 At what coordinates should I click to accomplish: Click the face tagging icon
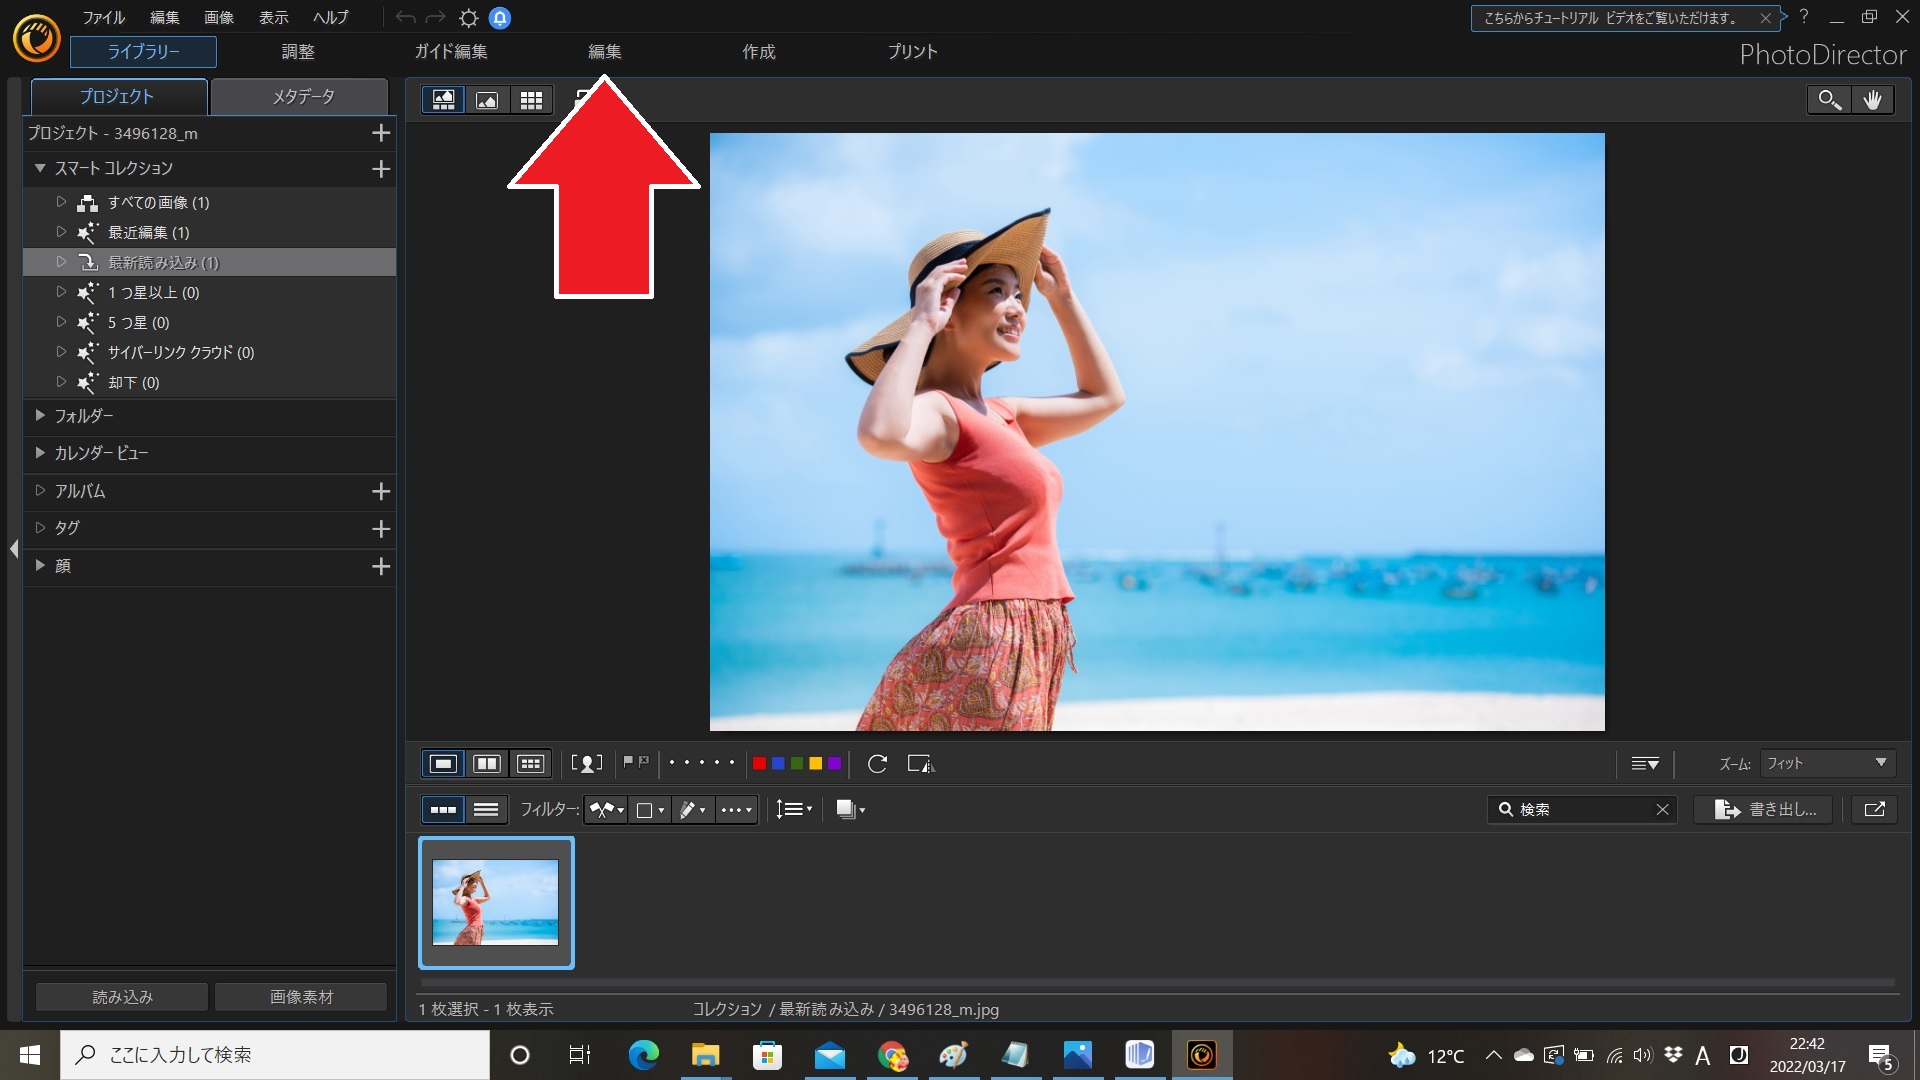coord(586,764)
